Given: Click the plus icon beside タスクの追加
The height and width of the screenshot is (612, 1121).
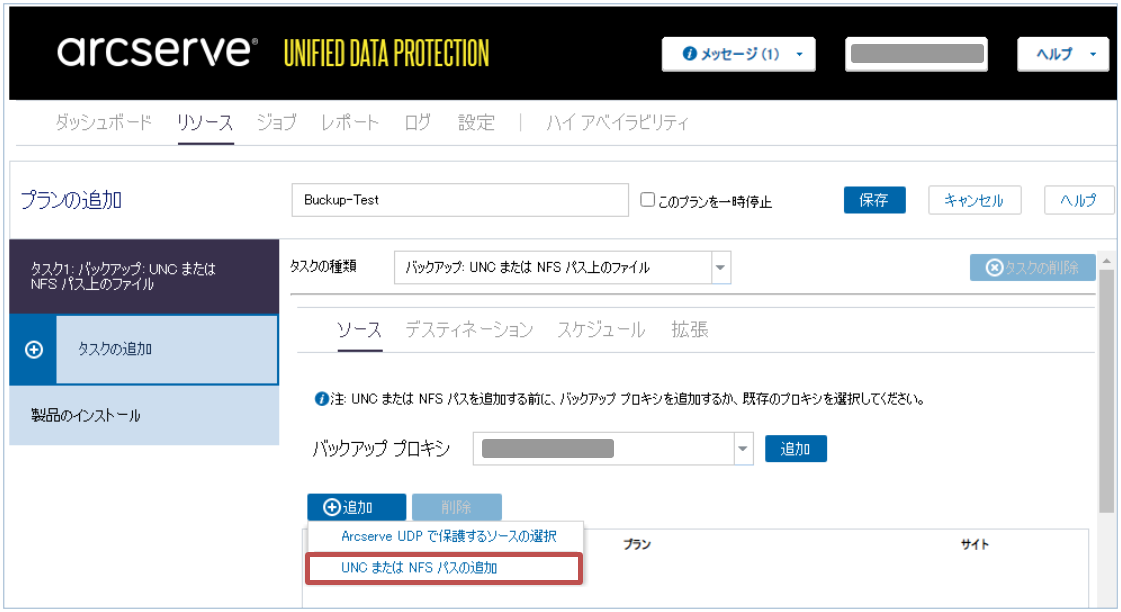Looking at the screenshot, I should 34,349.
